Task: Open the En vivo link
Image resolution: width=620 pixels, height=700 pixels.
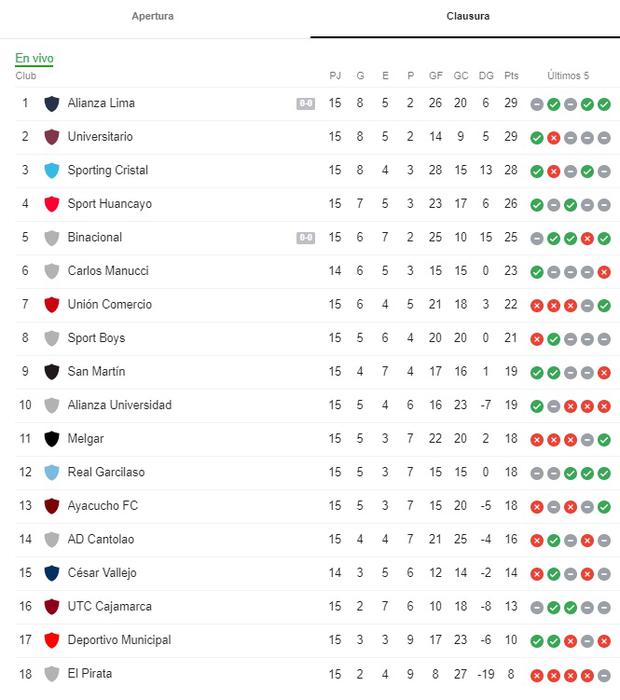Action: (x=34, y=59)
